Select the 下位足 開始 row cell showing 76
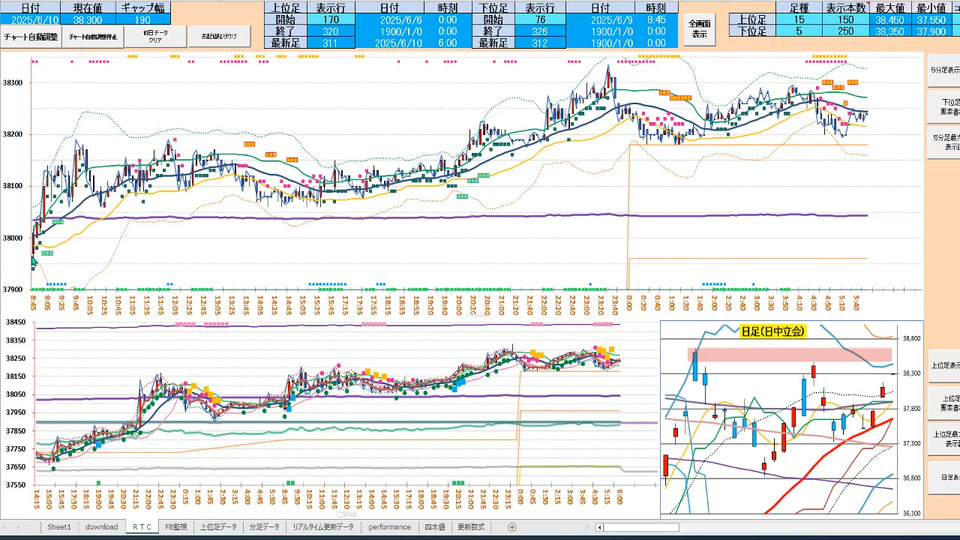Viewport: 960px width, 540px height. [540, 19]
